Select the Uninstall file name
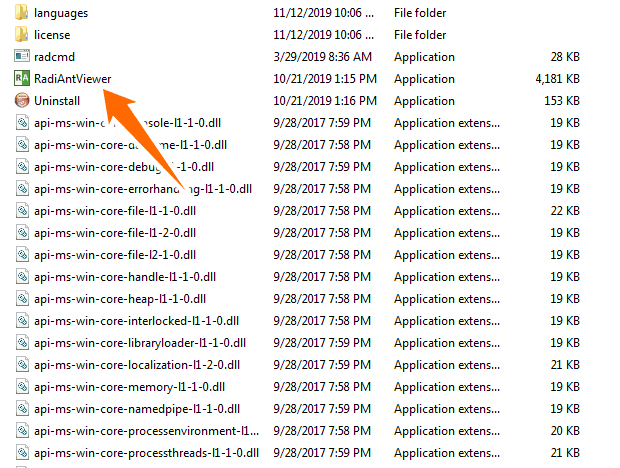Image resolution: width=620 pixels, height=468 pixels. 58,101
